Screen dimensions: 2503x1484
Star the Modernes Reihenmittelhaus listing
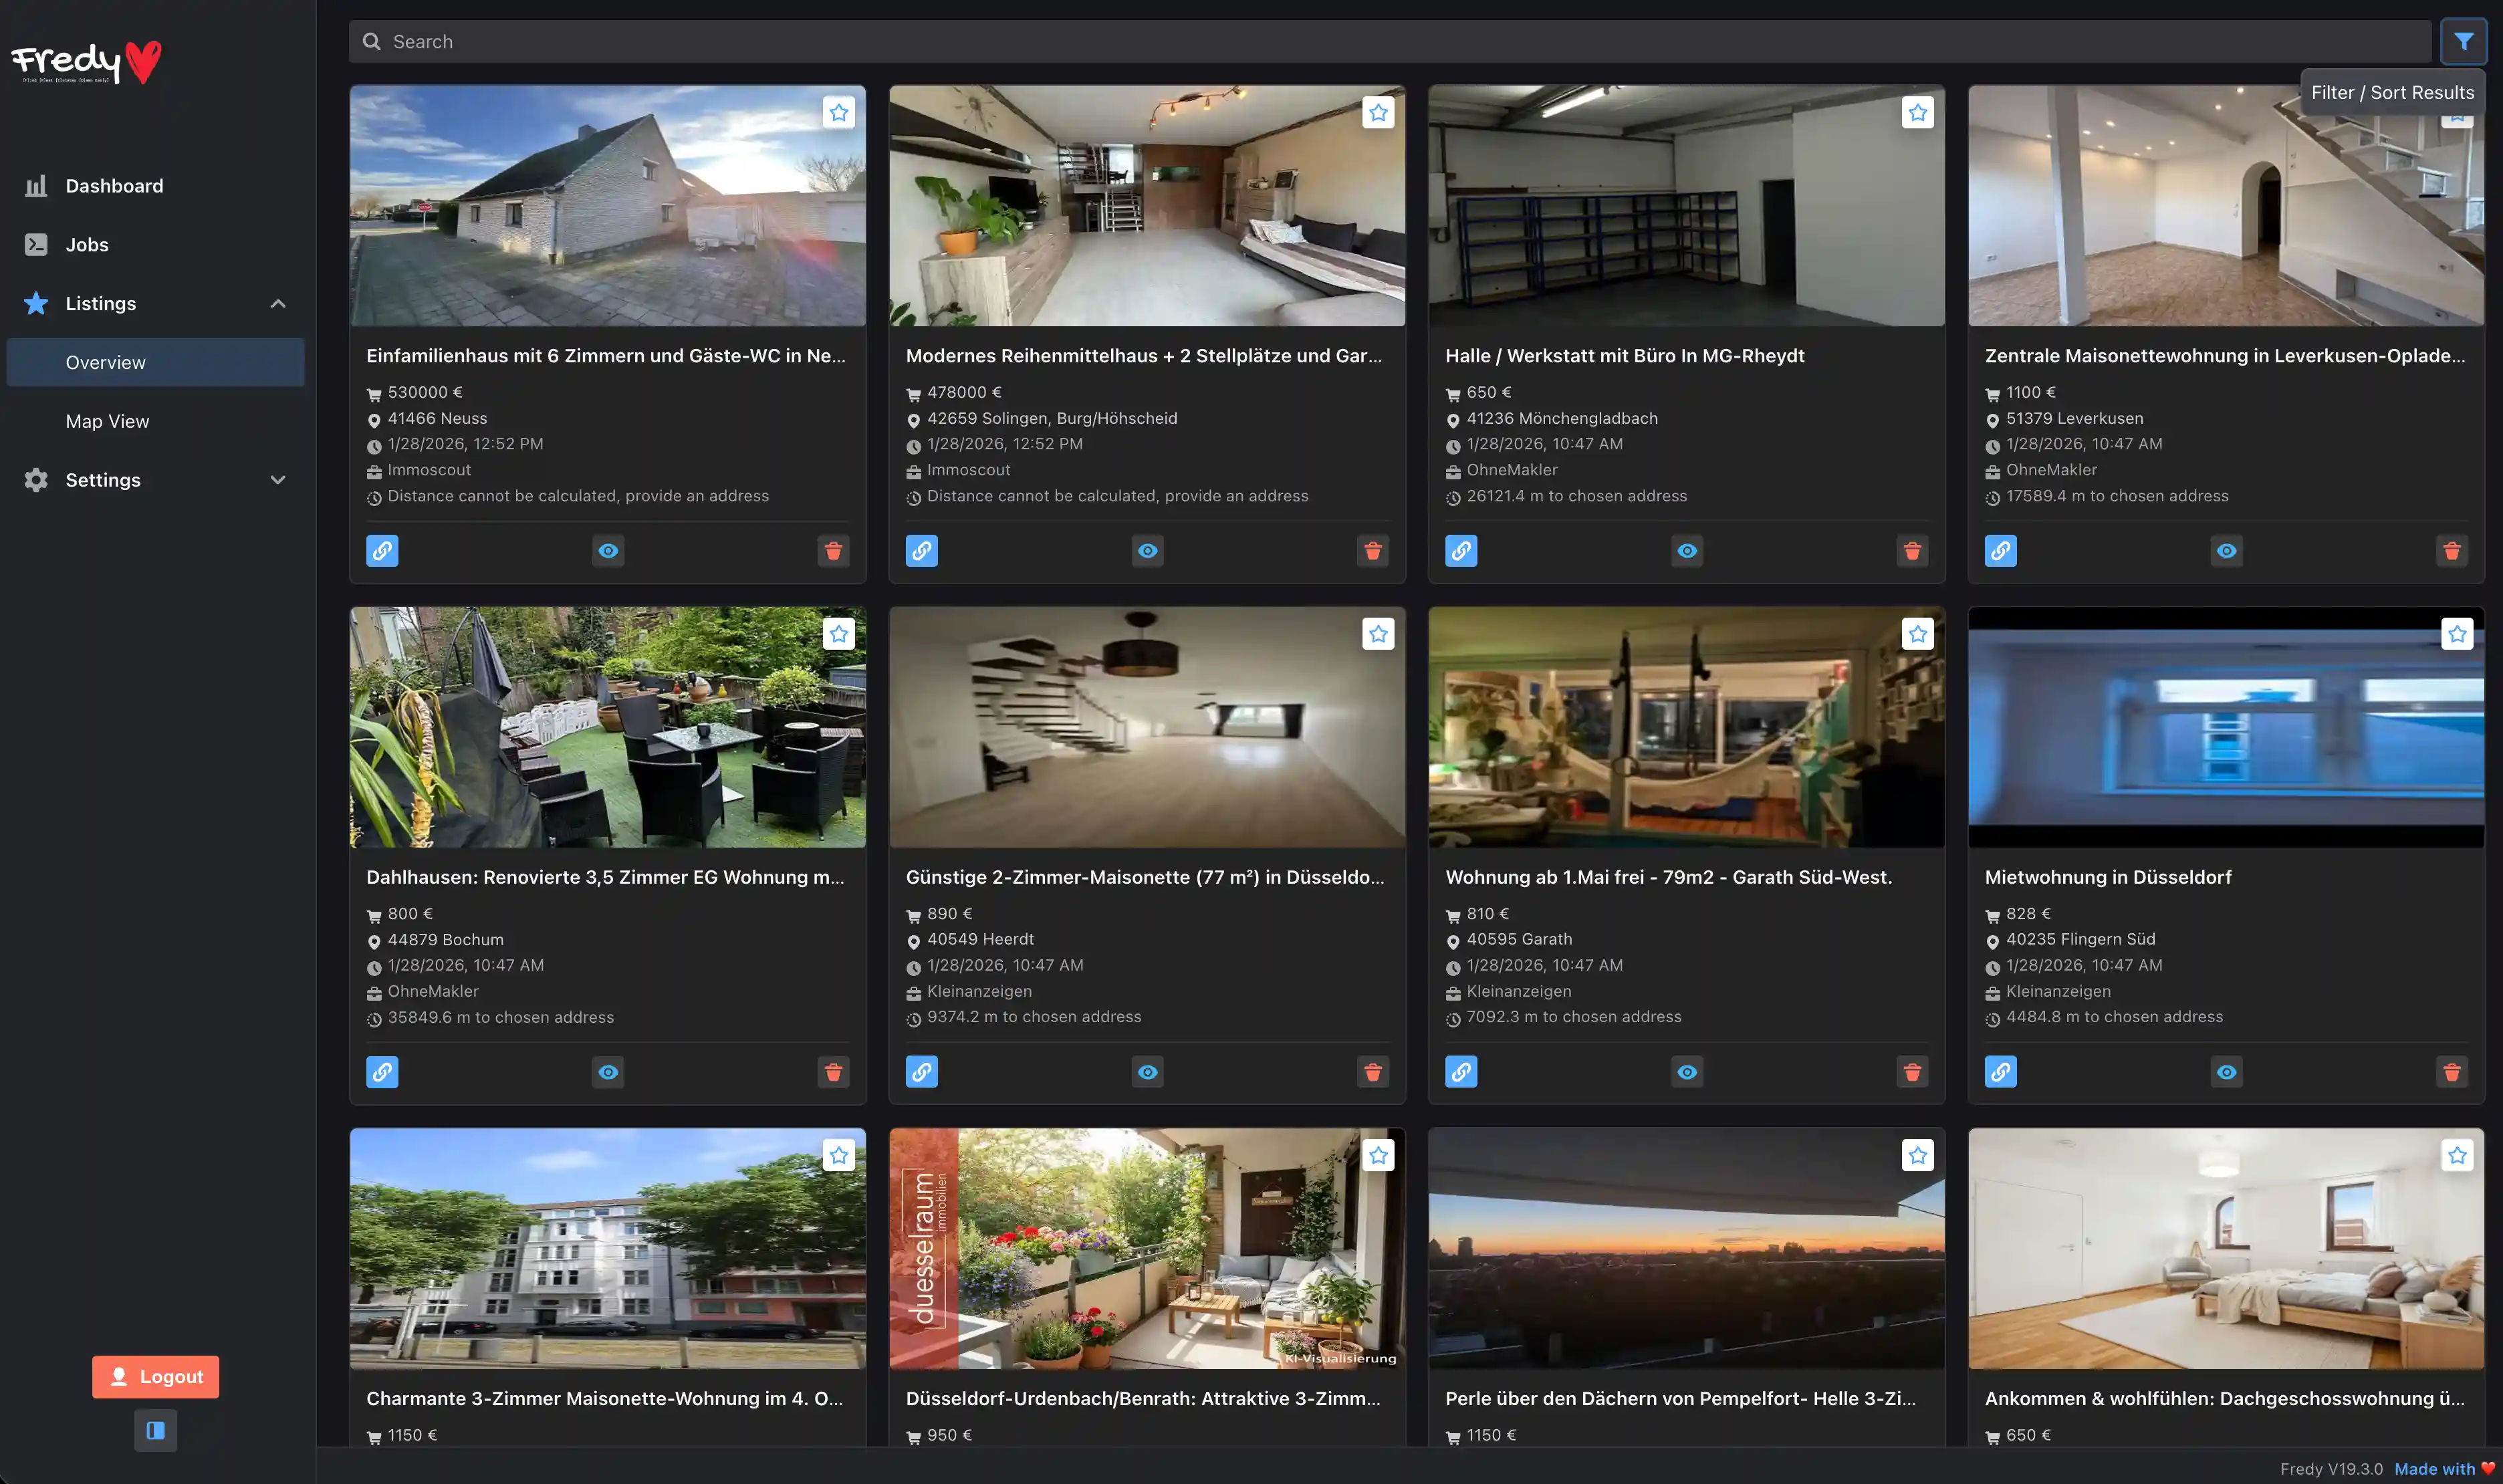1378,112
